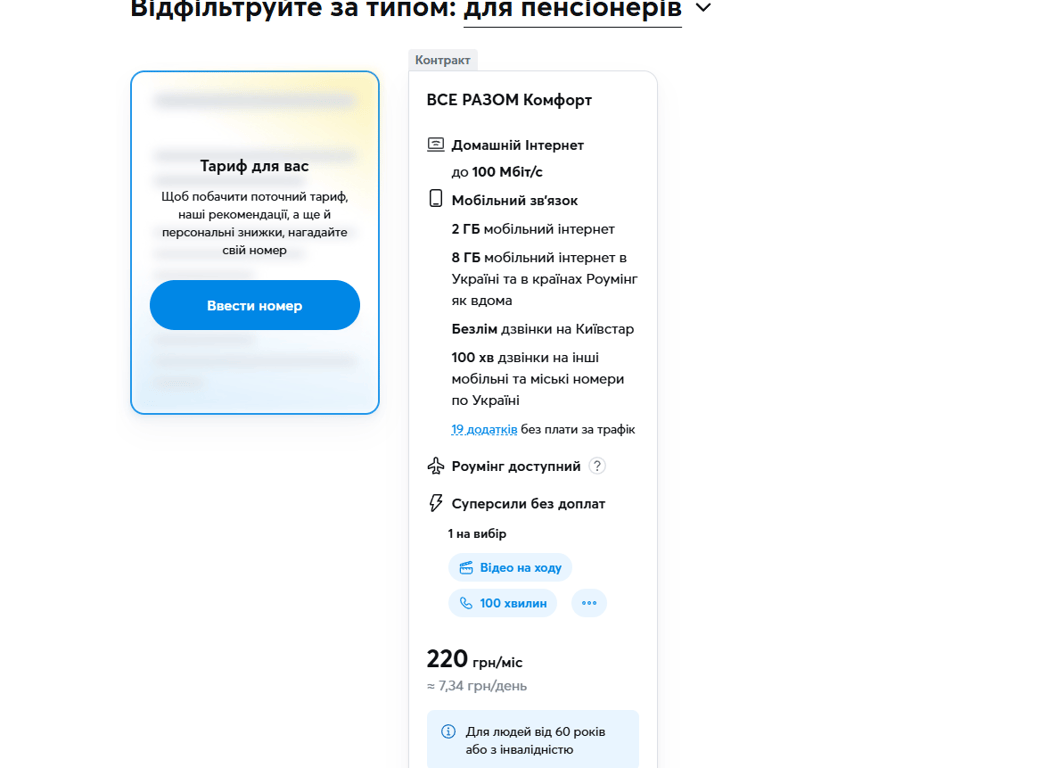Screen dimensions: 1043x768
Task: Select the 'Відео на ходу' superpower label
Action: point(520,568)
